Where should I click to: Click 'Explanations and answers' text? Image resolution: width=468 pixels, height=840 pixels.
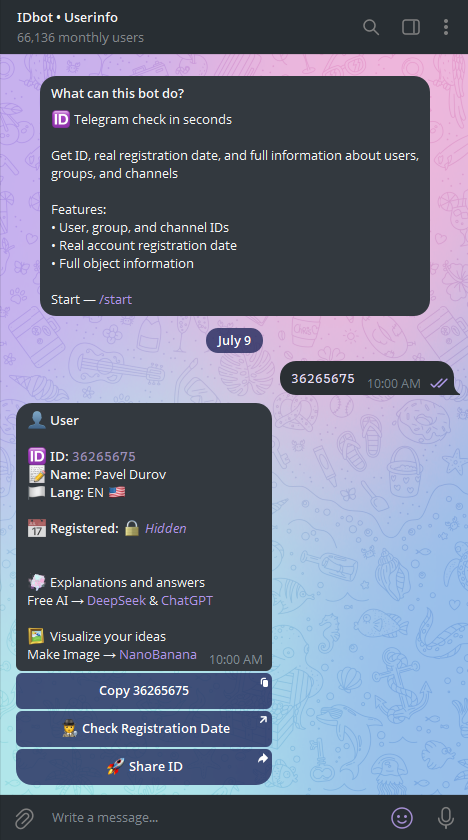pos(127,582)
